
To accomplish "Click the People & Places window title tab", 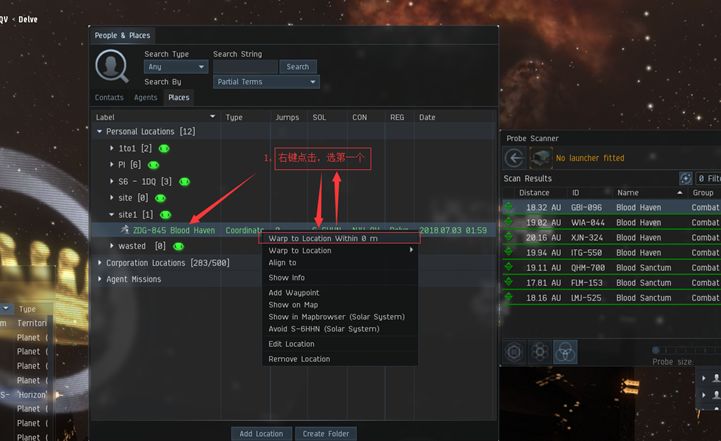I will [122, 35].
